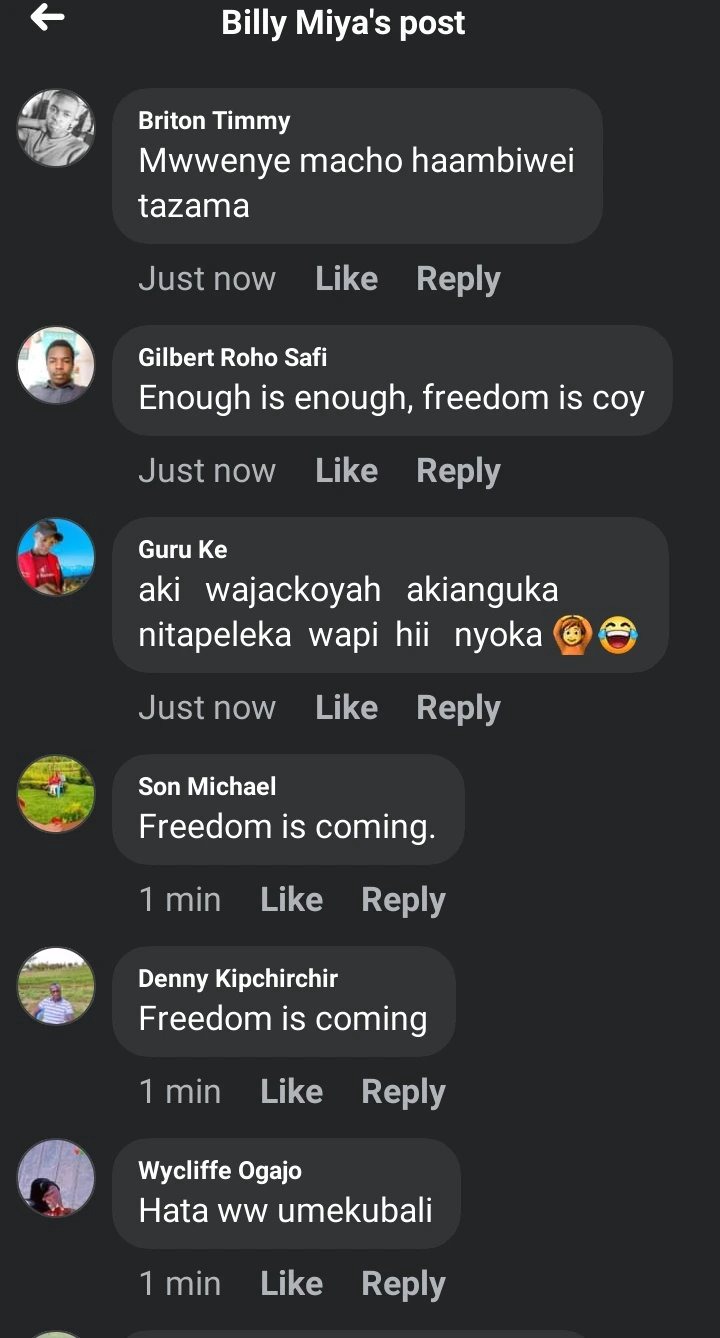Open Guru Ke's profile picture
Screen dimensions: 720x1338
(x=56, y=557)
